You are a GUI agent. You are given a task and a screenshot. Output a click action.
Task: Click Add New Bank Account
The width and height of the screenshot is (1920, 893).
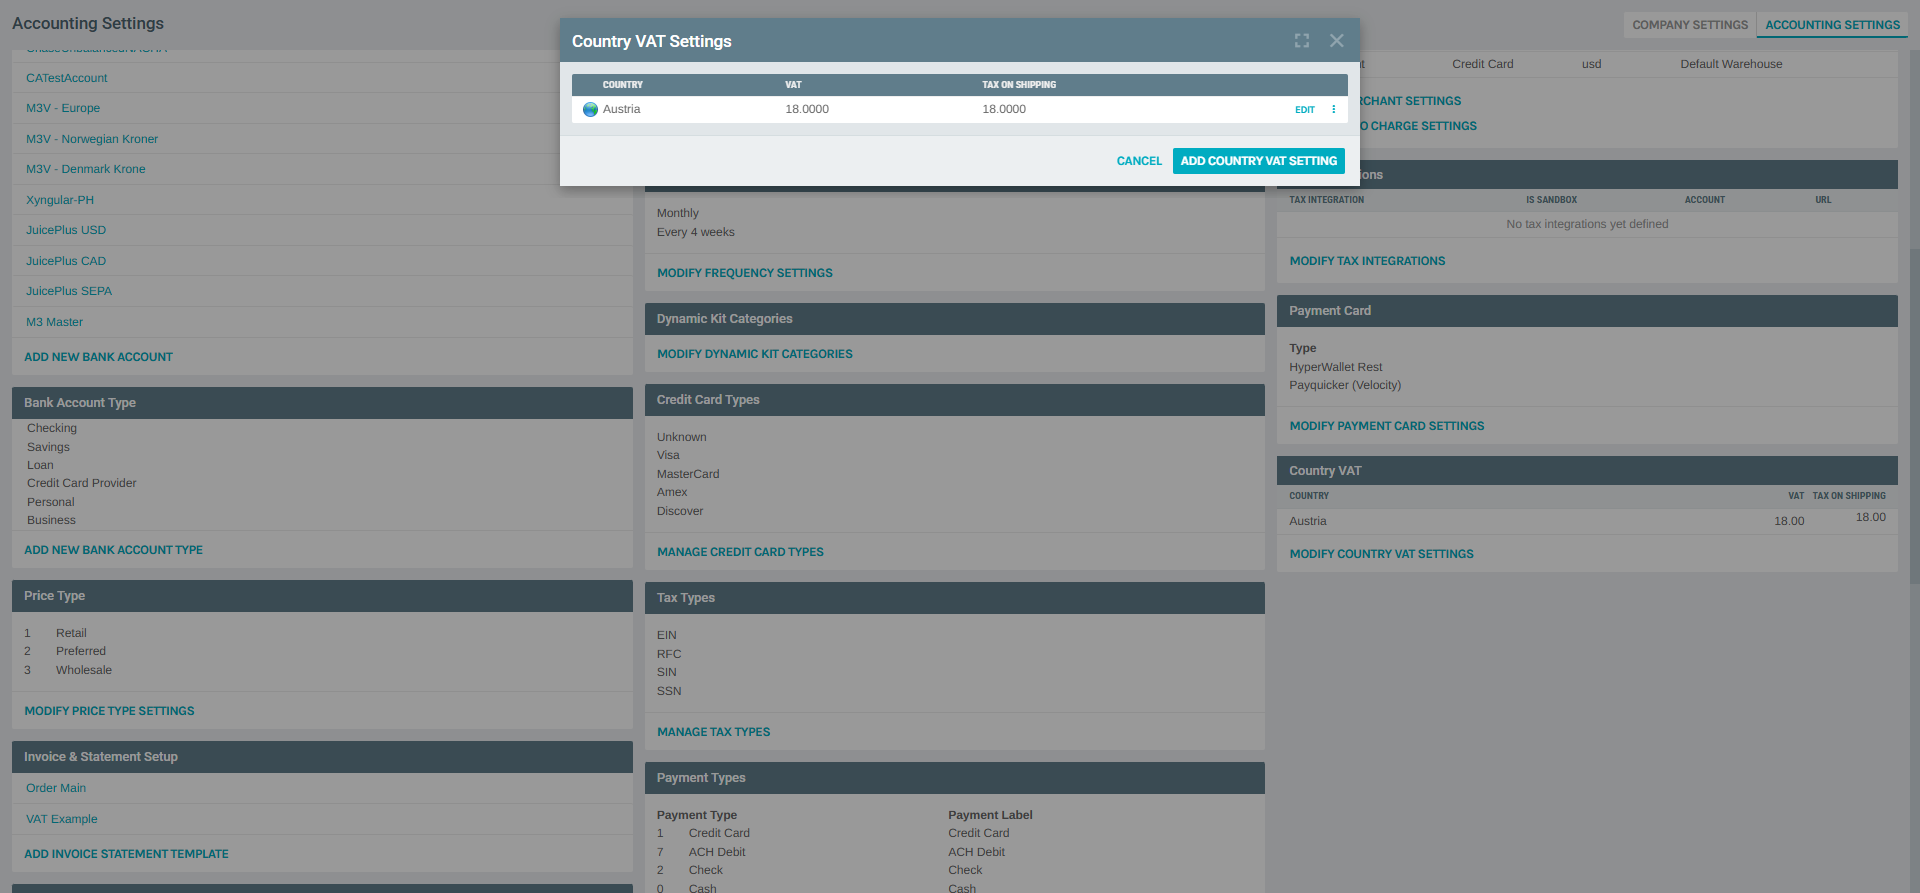pyautogui.click(x=98, y=357)
